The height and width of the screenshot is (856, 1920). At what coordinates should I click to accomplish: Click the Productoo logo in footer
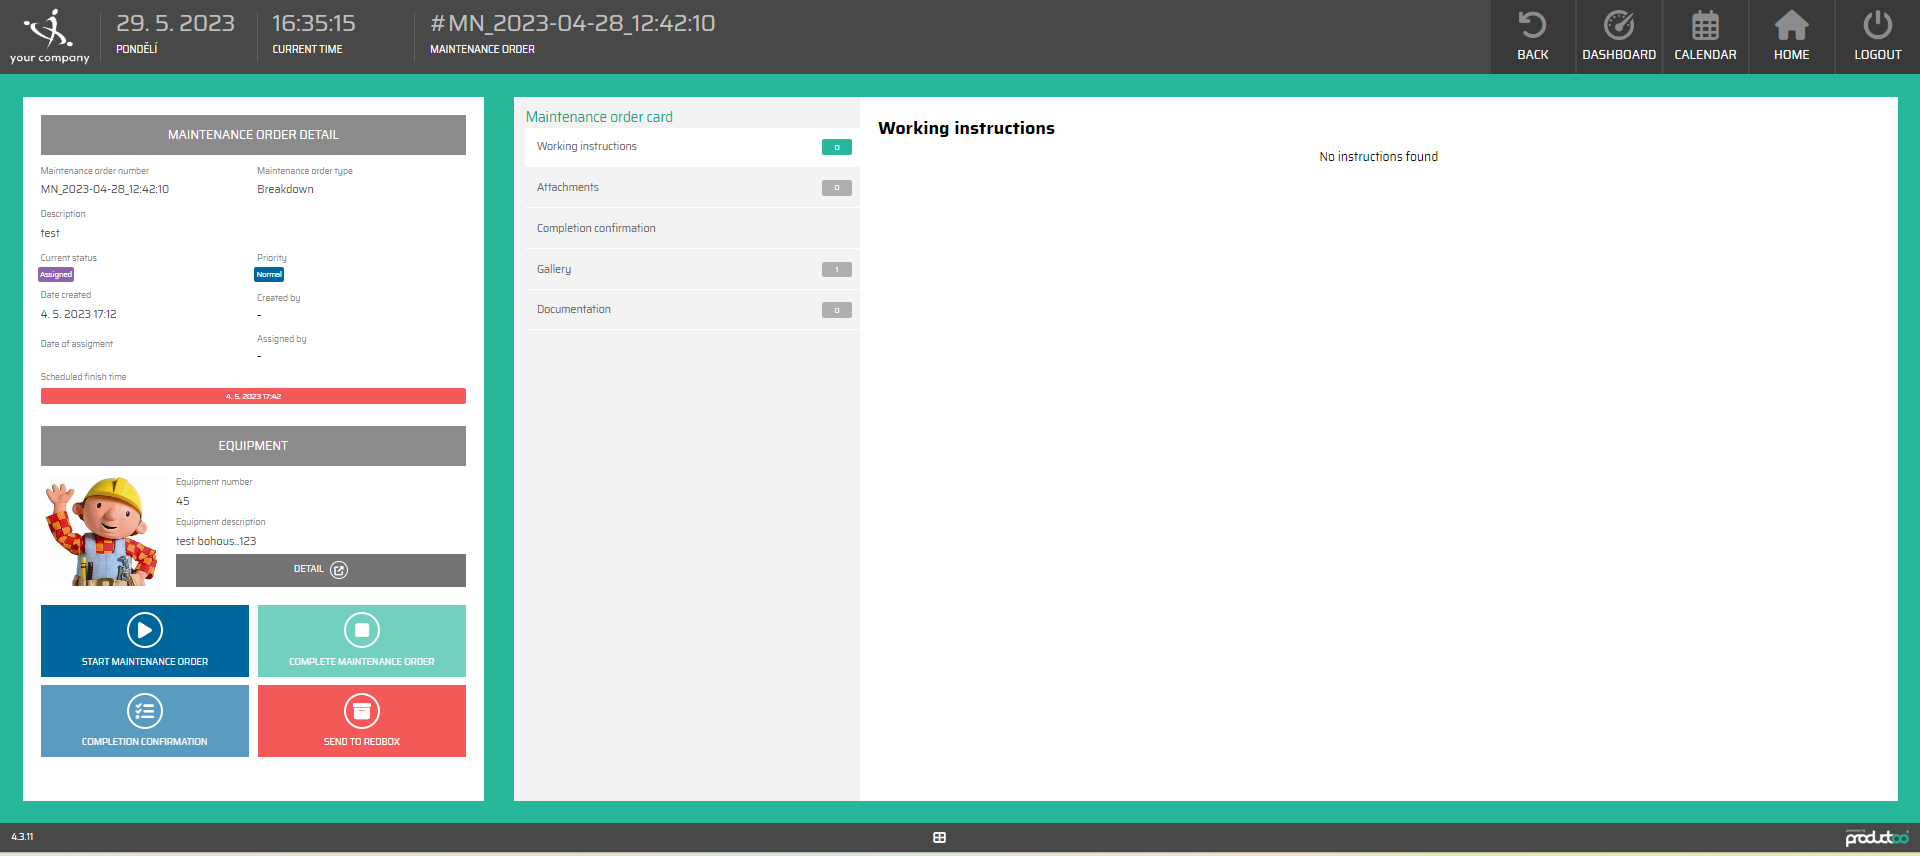coord(1876,837)
